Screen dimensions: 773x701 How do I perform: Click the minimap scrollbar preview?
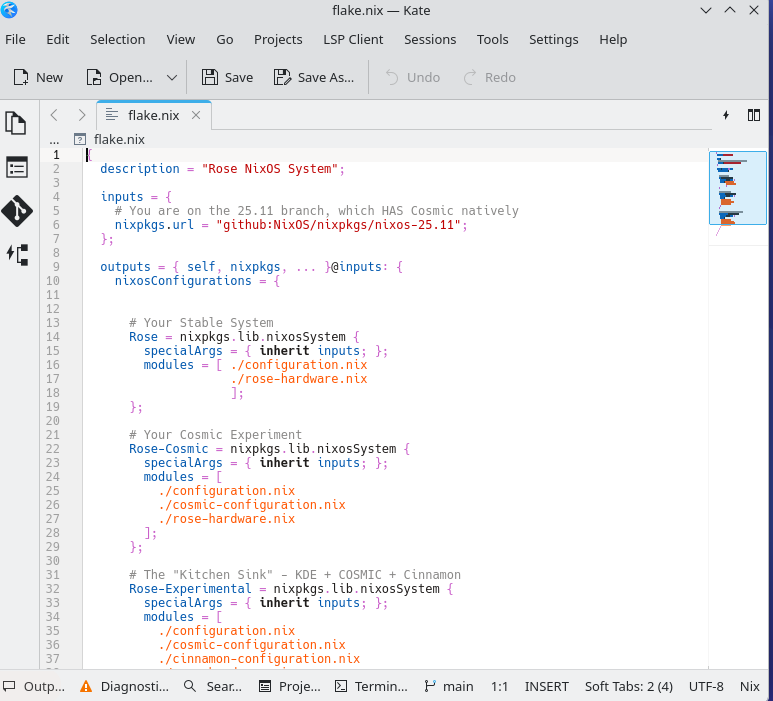[x=737, y=188]
